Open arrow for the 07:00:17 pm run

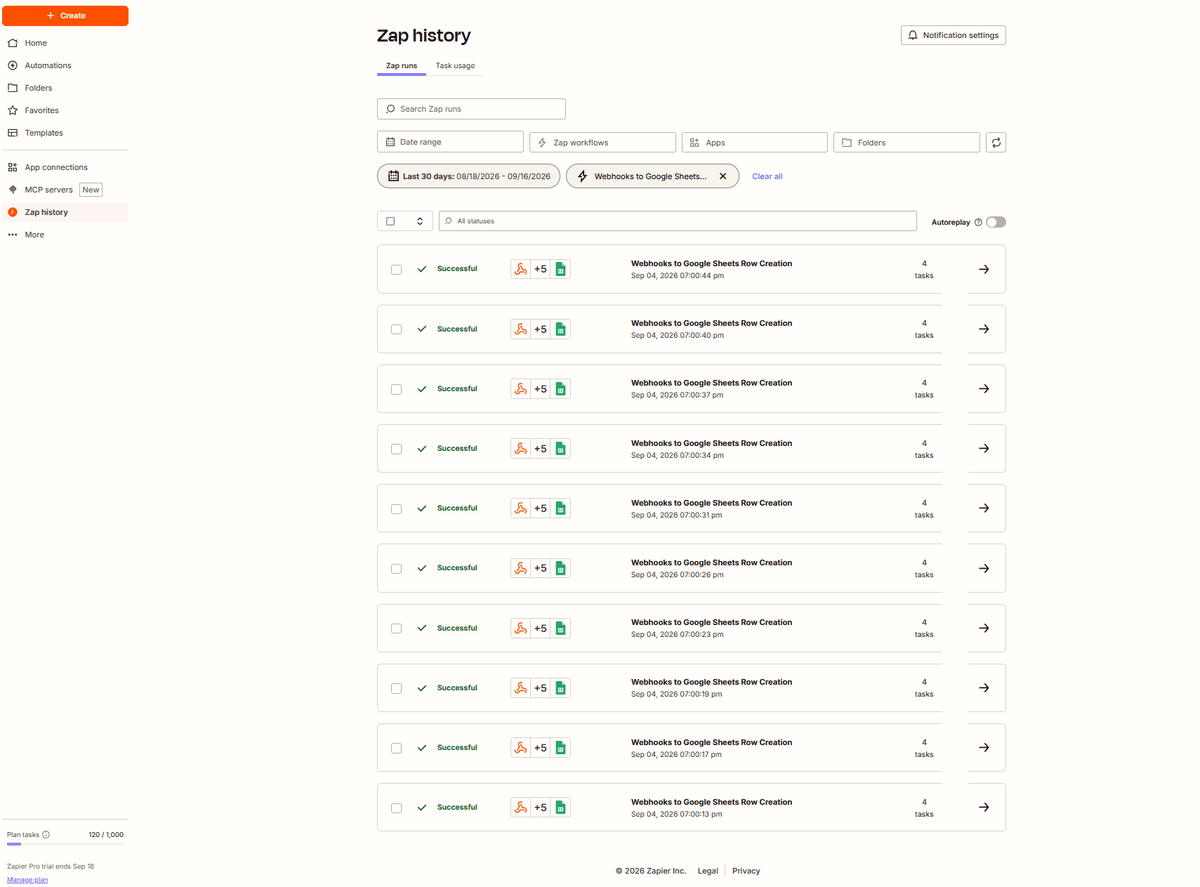984,748
